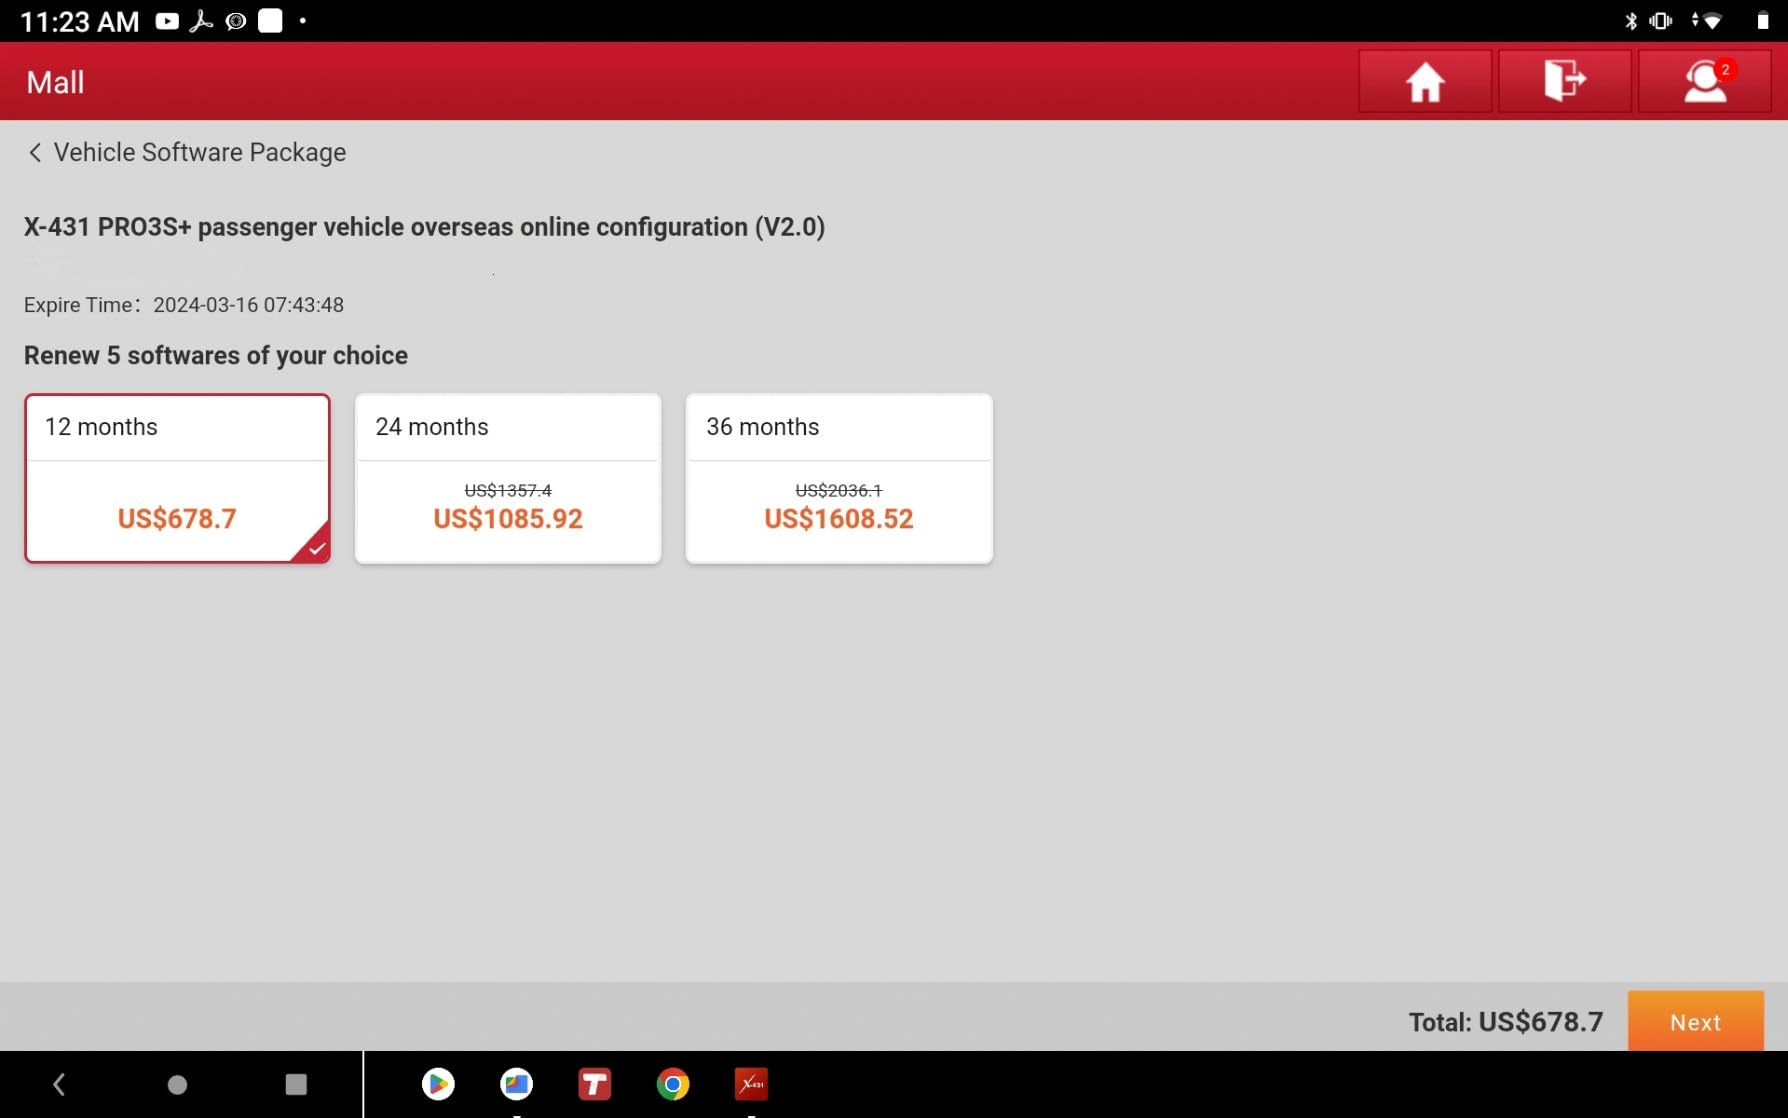Screen dimensions: 1788x1118
Task: Tap the YouTube notification icon in status bar
Action: (x=167, y=21)
